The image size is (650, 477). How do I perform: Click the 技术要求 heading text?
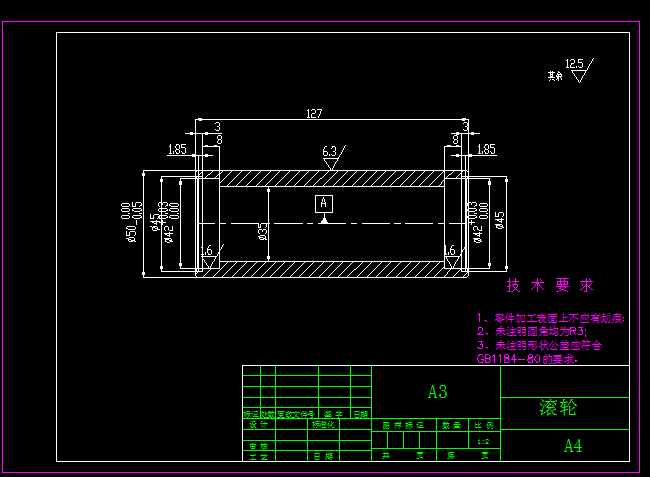[x=550, y=285]
